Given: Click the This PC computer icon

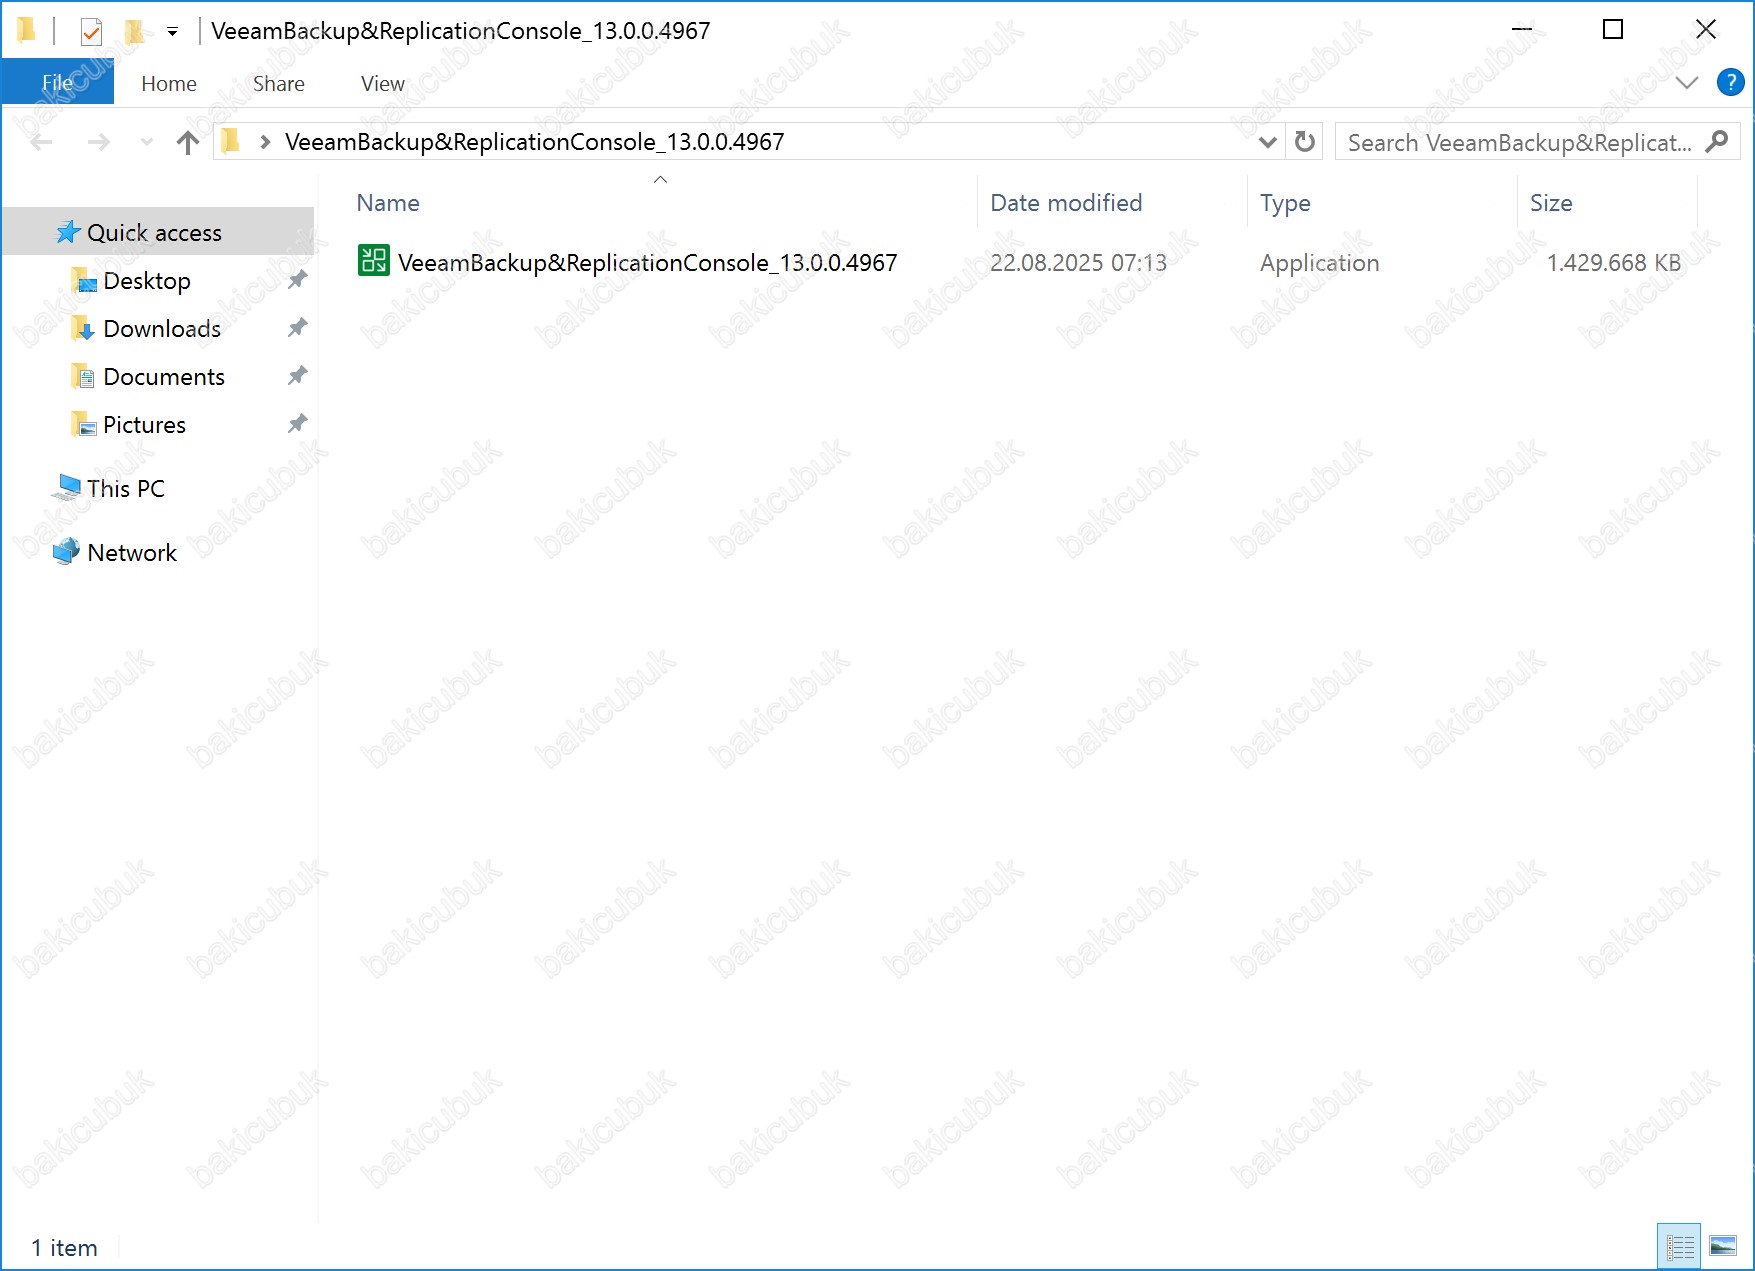Looking at the screenshot, I should pos(67,488).
